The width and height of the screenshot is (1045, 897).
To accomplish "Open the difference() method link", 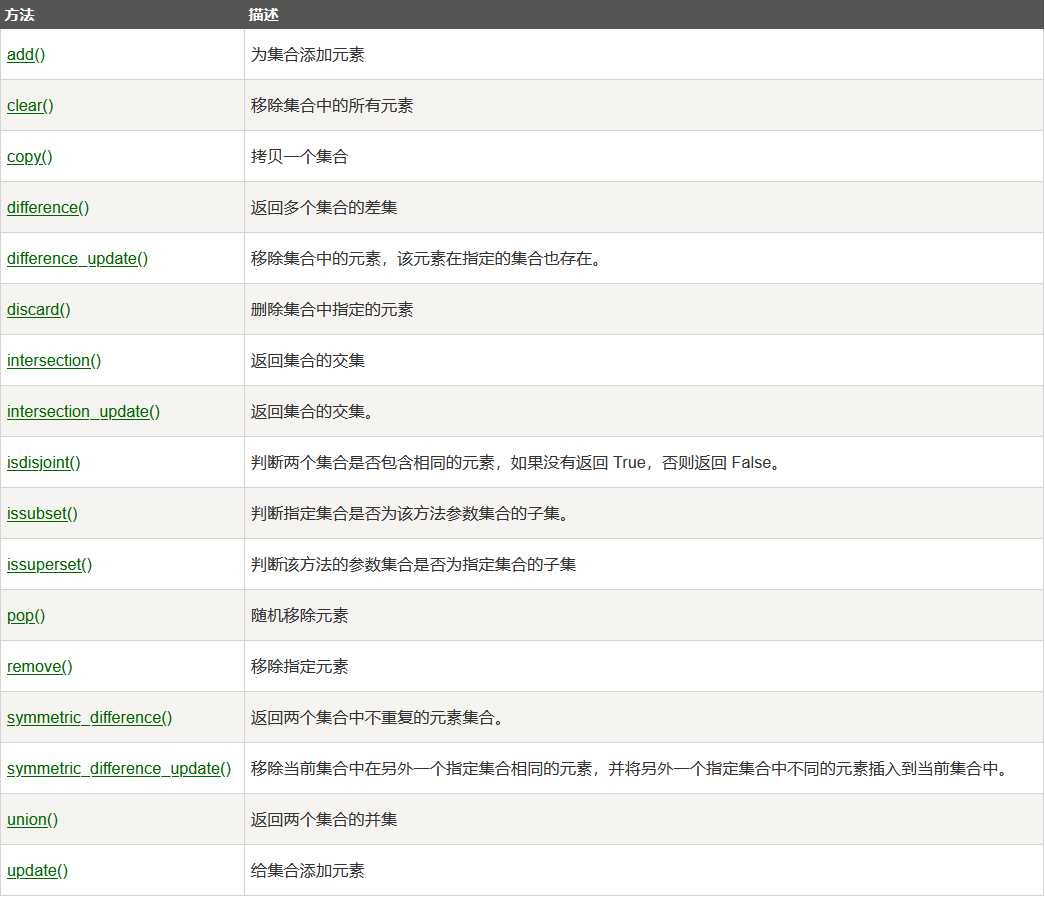I will pyautogui.click(x=47, y=207).
